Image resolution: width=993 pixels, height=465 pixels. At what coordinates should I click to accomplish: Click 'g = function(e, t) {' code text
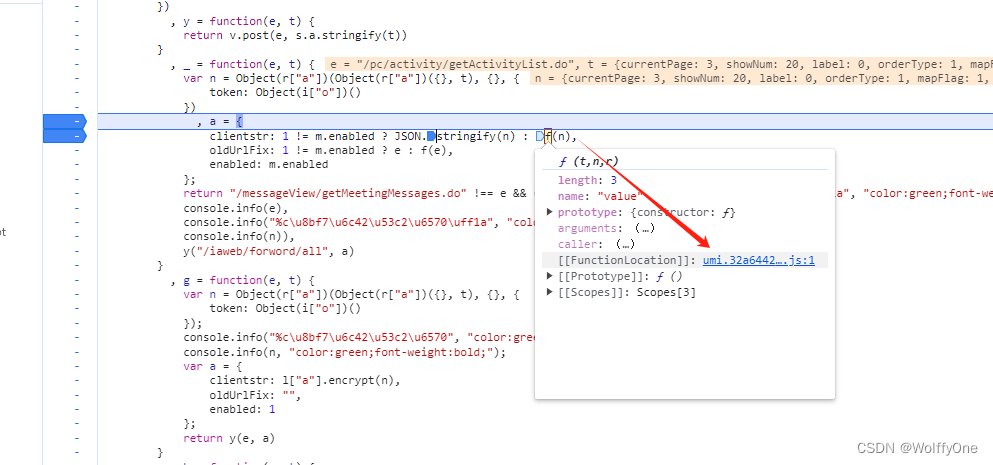(x=249, y=279)
